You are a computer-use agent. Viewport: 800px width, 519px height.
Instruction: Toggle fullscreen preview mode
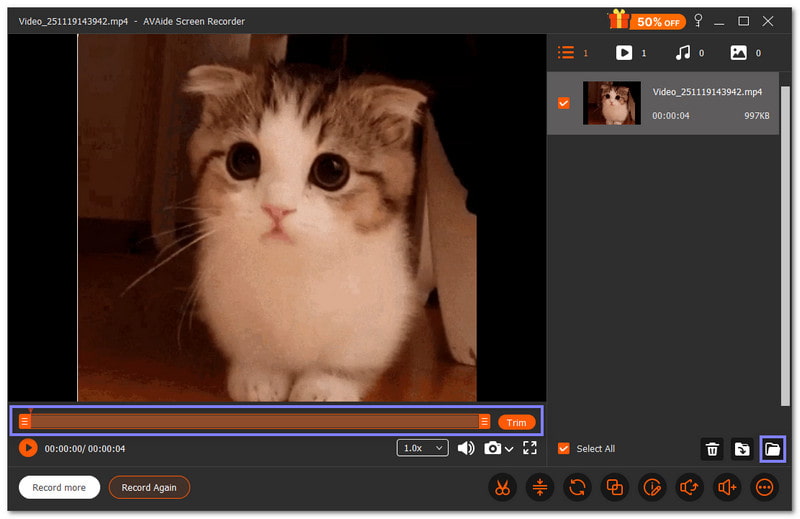tap(530, 448)
